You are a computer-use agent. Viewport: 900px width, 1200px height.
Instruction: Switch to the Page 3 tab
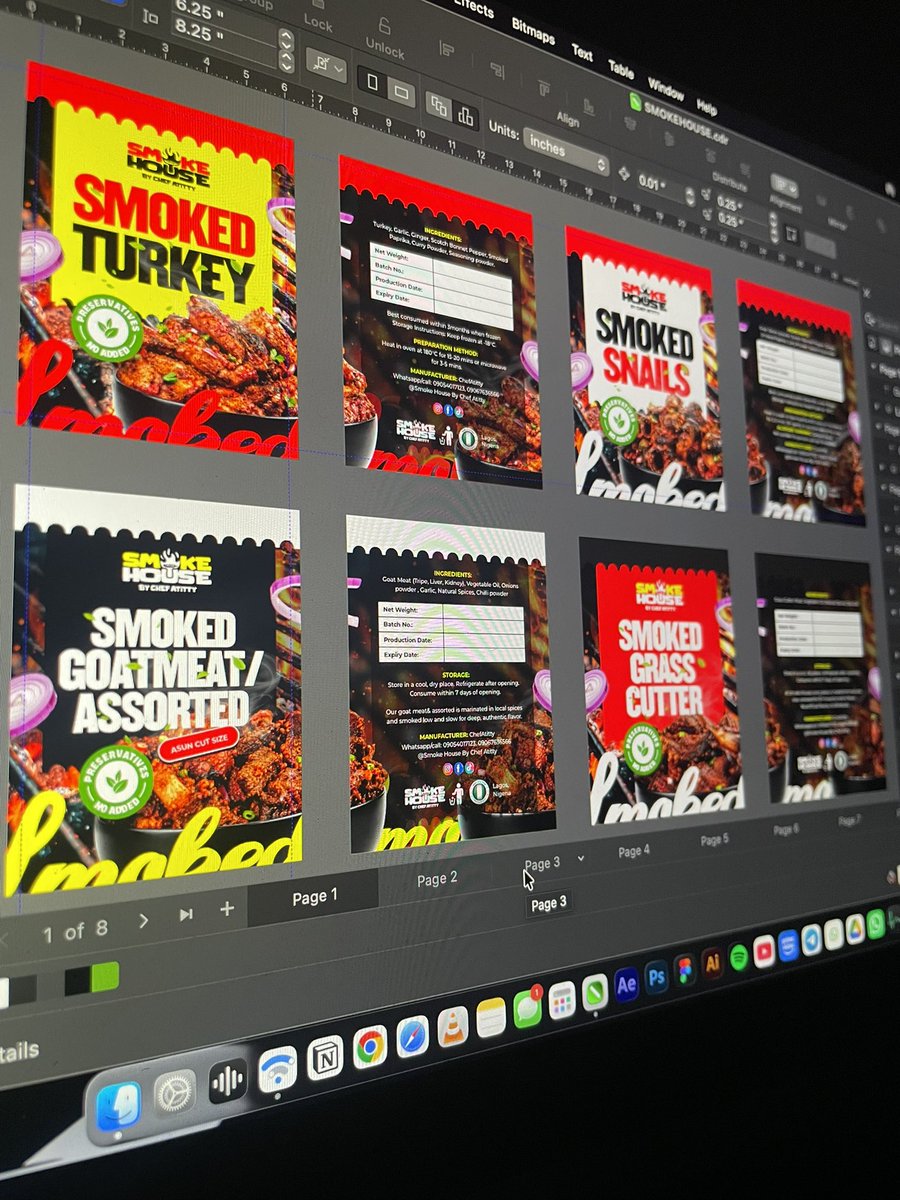pyautogui.click(x=543, y=863)
